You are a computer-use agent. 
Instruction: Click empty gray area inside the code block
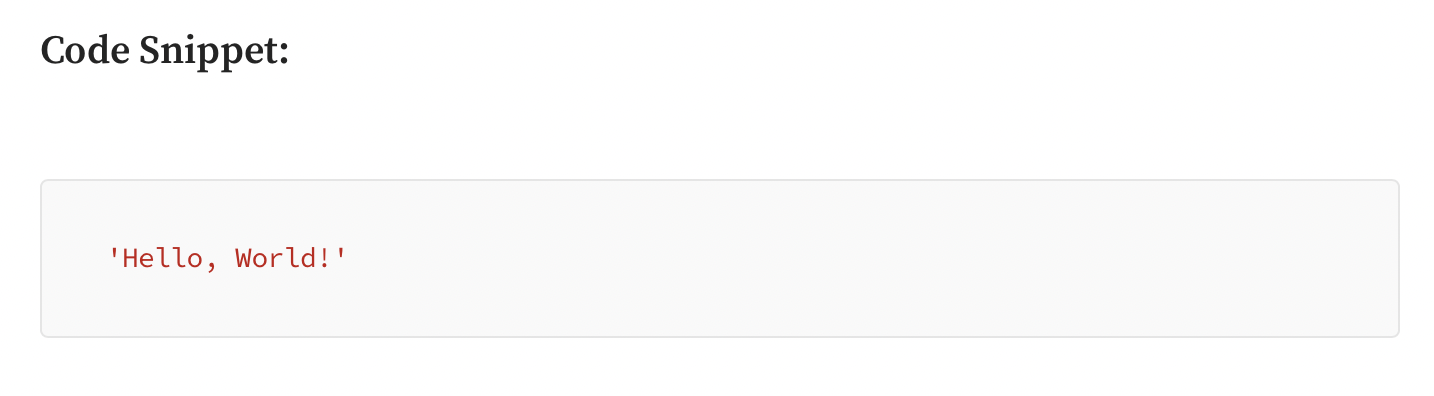(x=800, y=259)
